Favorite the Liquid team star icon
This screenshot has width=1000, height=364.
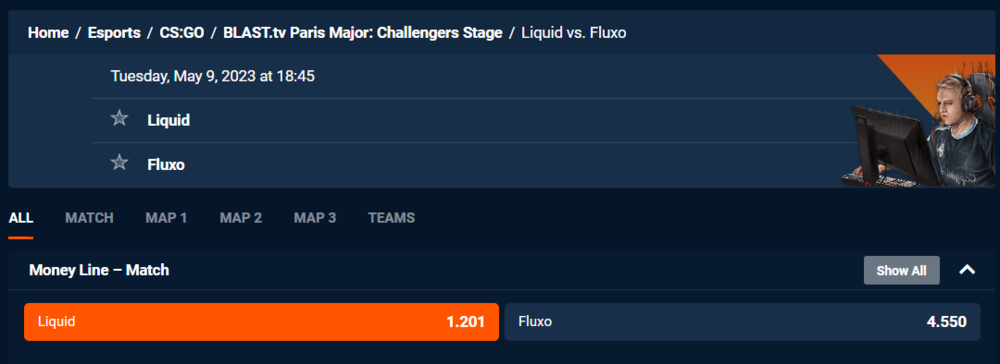tap(119, 119)
